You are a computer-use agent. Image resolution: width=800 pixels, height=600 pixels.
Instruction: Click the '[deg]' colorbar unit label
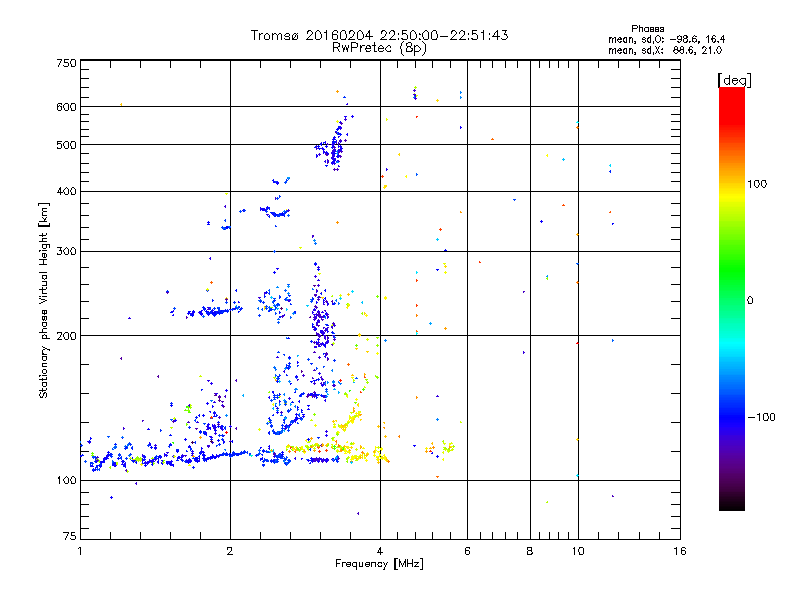coord(734,80)
